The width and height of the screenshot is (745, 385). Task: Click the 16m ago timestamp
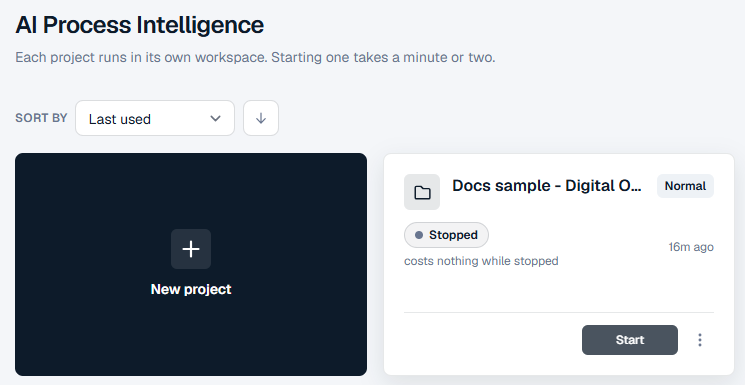point(691,247)
